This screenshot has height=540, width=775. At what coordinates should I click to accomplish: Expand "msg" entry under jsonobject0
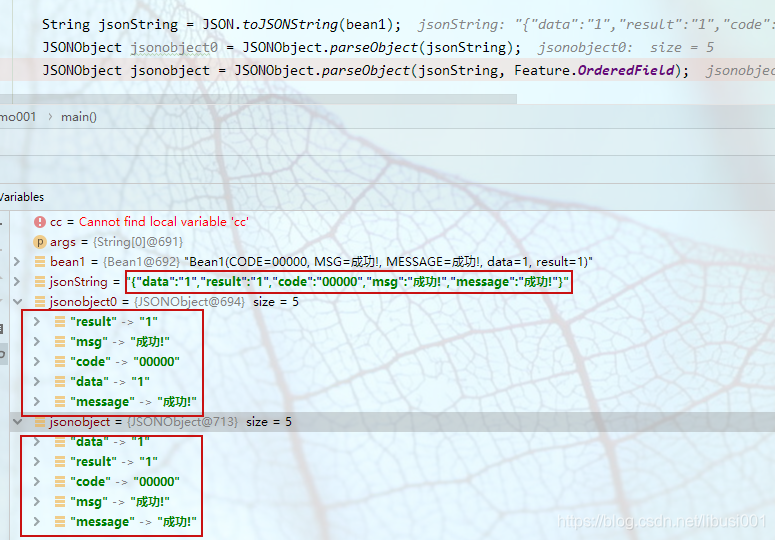click(37, 341)
